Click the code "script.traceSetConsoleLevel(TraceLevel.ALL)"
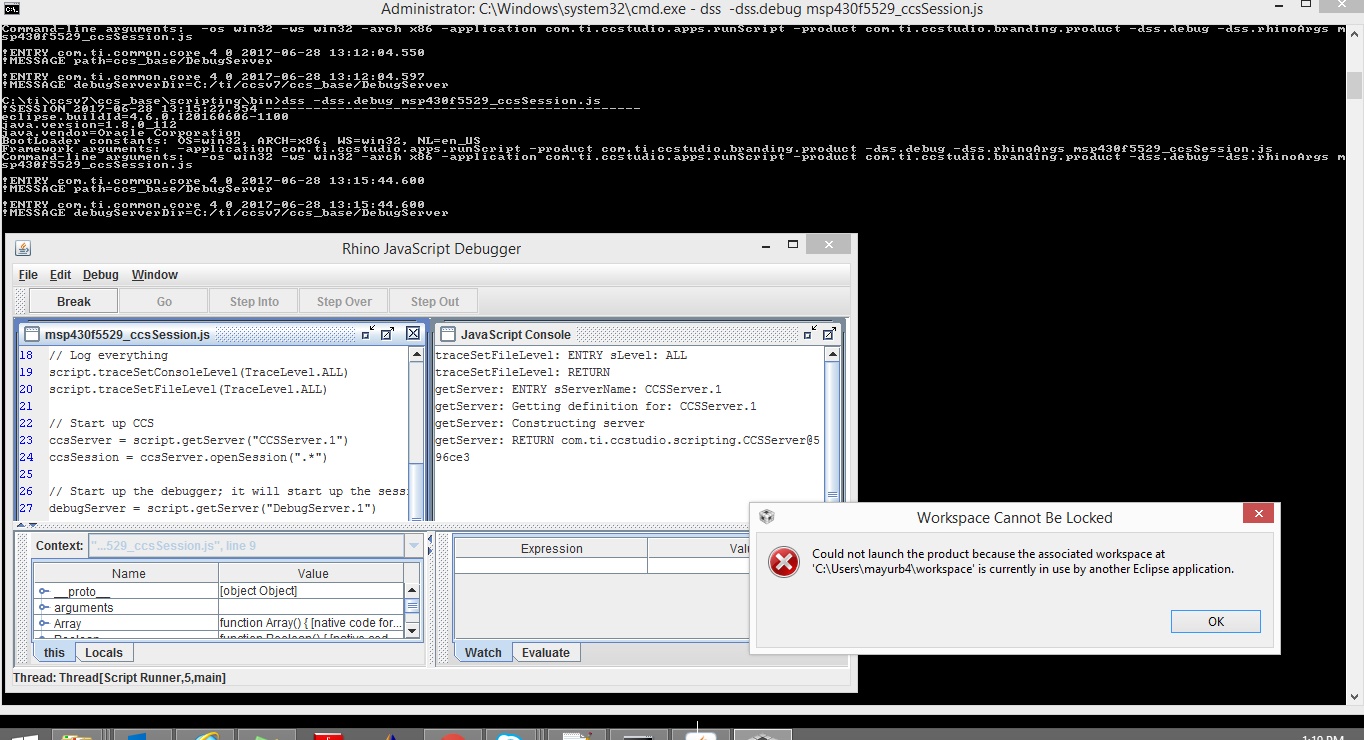The width and height of the screenshot is (1364, 740). 198,372
